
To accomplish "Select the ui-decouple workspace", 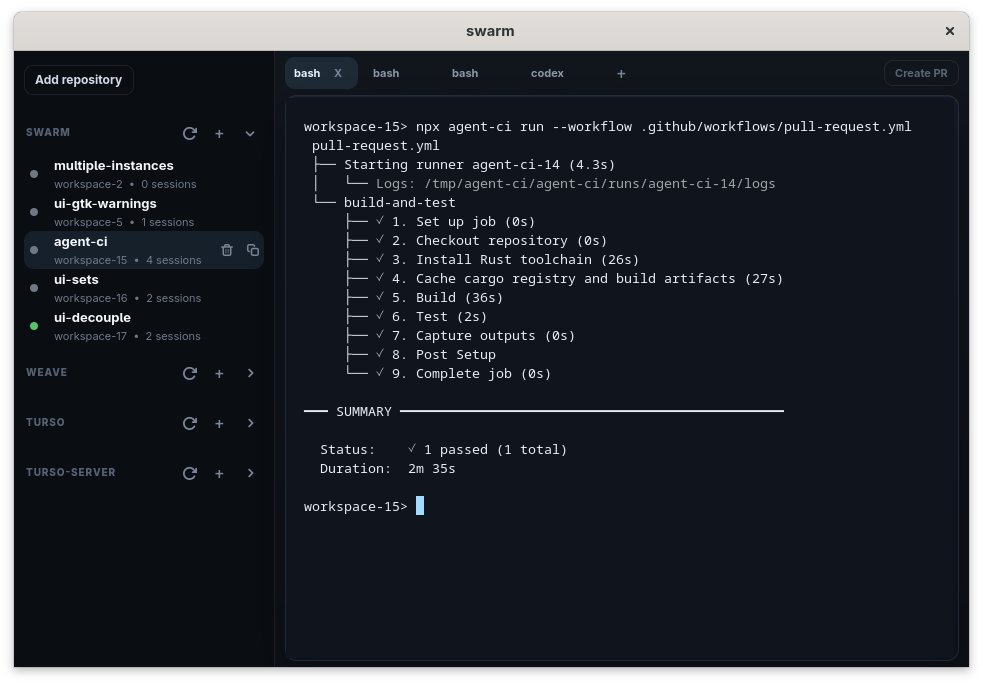I will tap(92, 318).
